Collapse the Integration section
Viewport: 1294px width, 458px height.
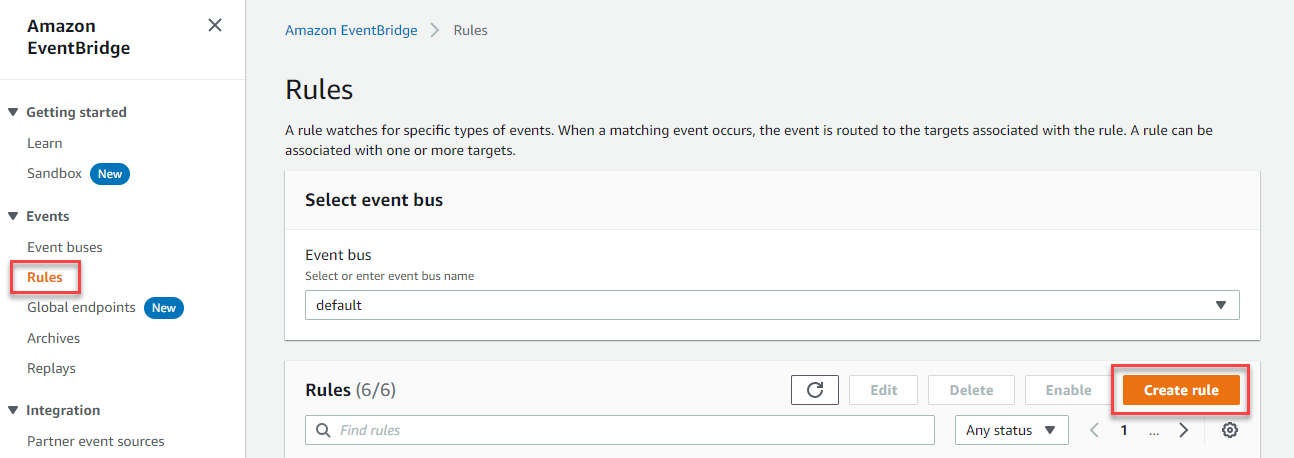click(14, 410)
